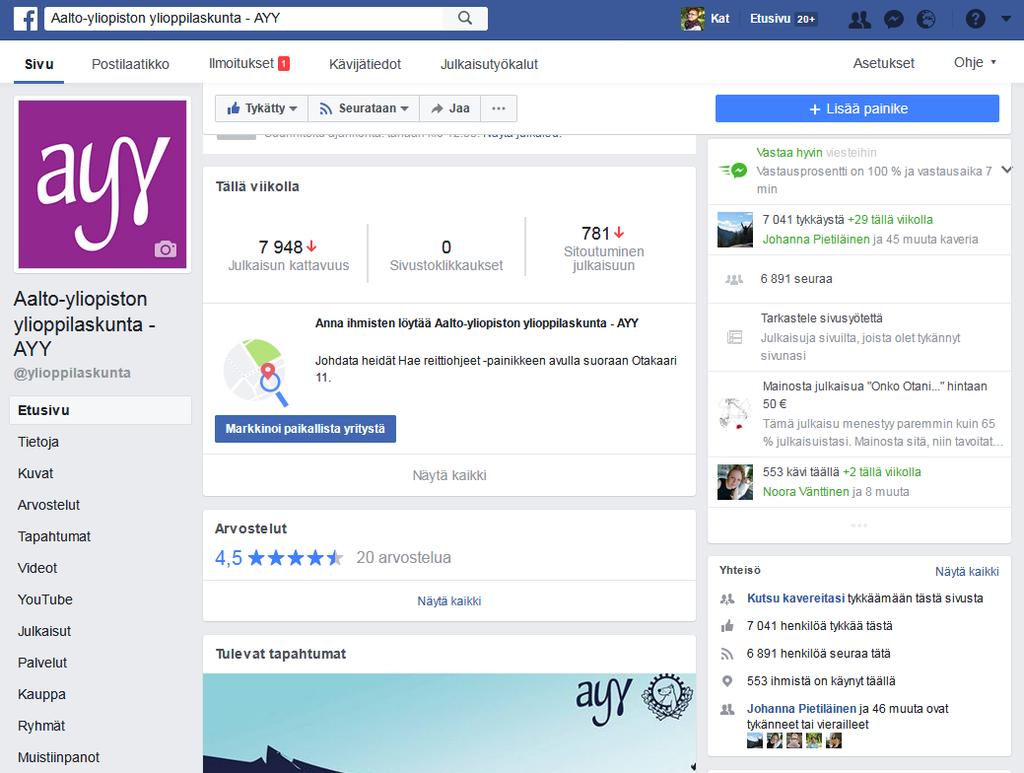Click Markkinoi paikallista yritystä button
Screen dimensions: 1024x773
coord(305,429)
